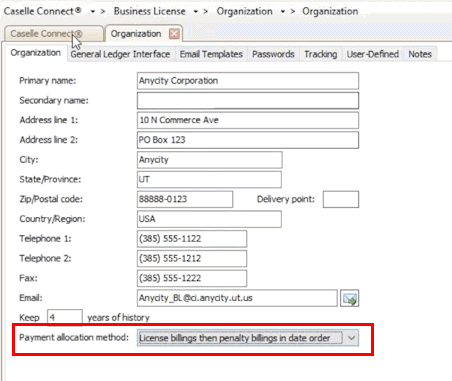Click the Keep years of history field
452x381 pixels.
coord(65,317)
